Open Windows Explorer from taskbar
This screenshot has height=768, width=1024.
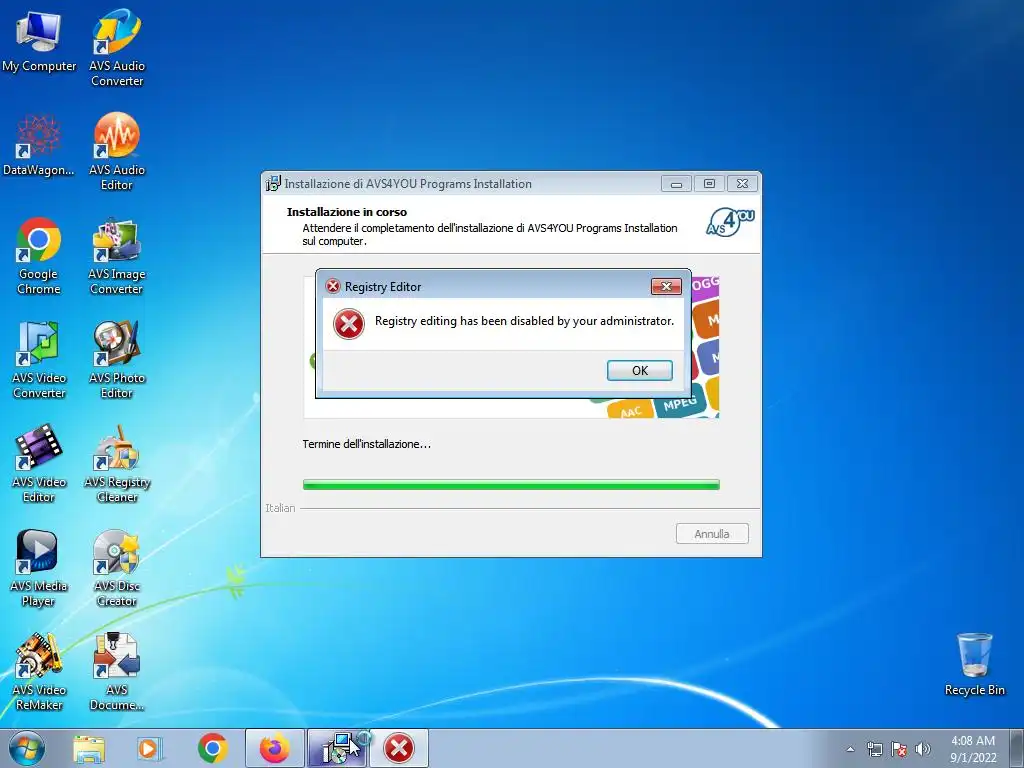tap(89, 748)
